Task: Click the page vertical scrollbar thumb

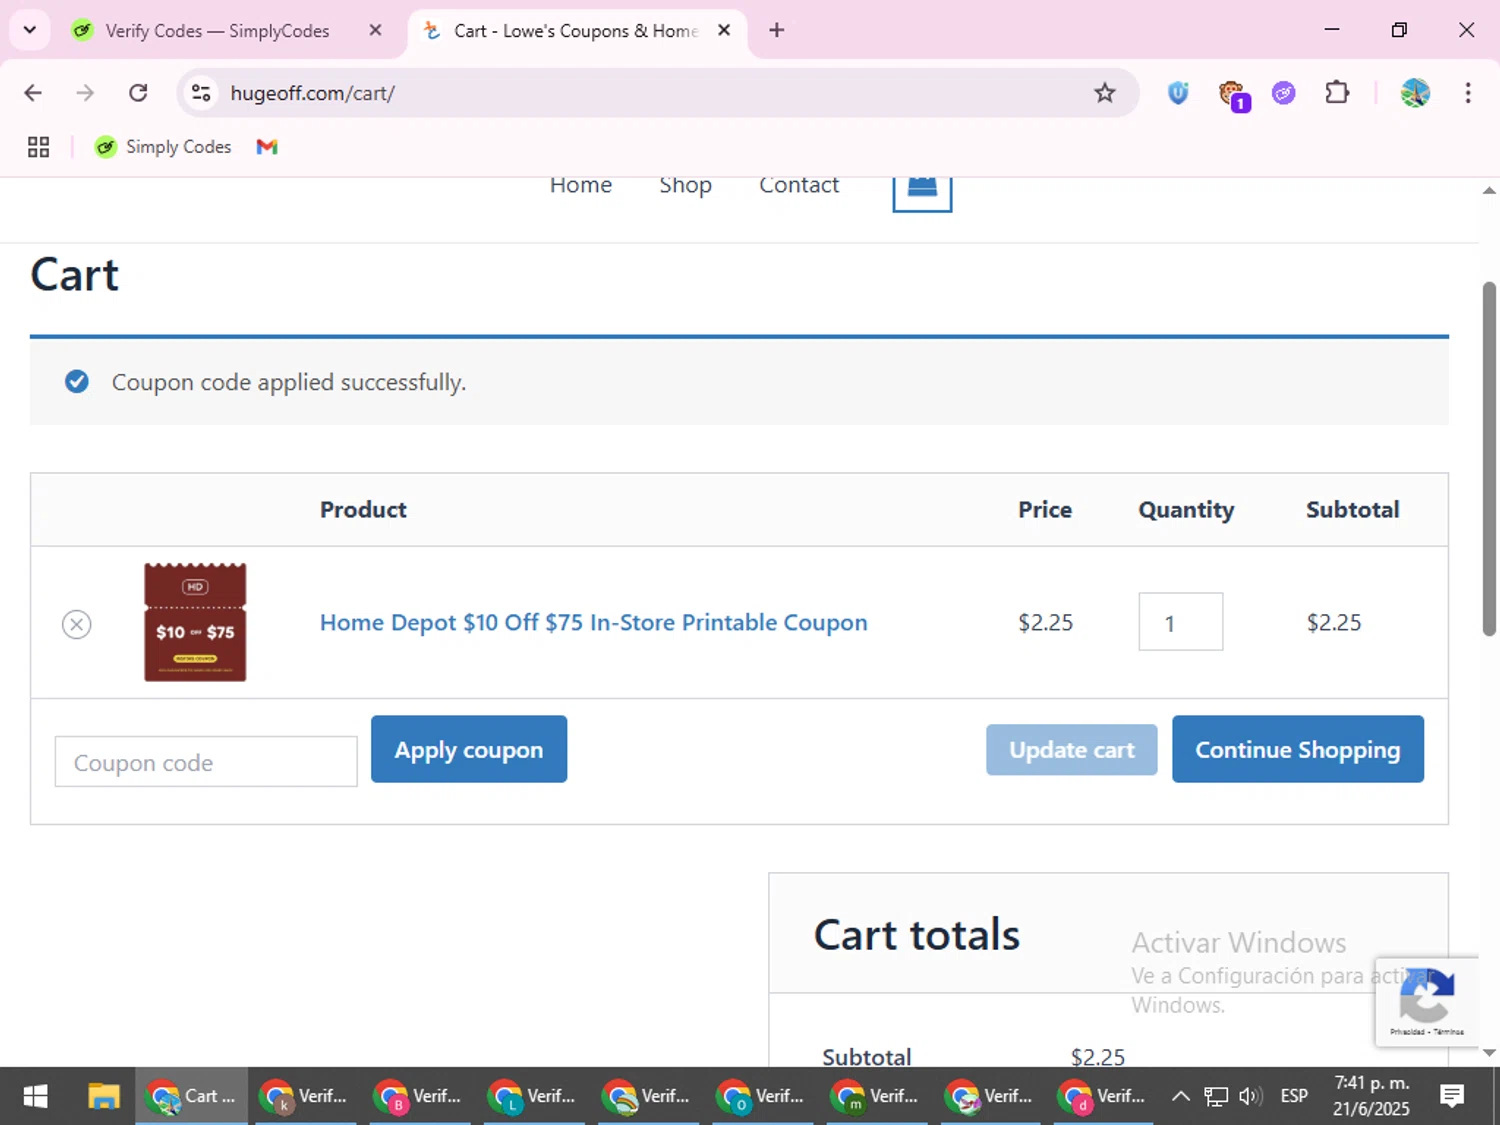Action: point(1489,460)
